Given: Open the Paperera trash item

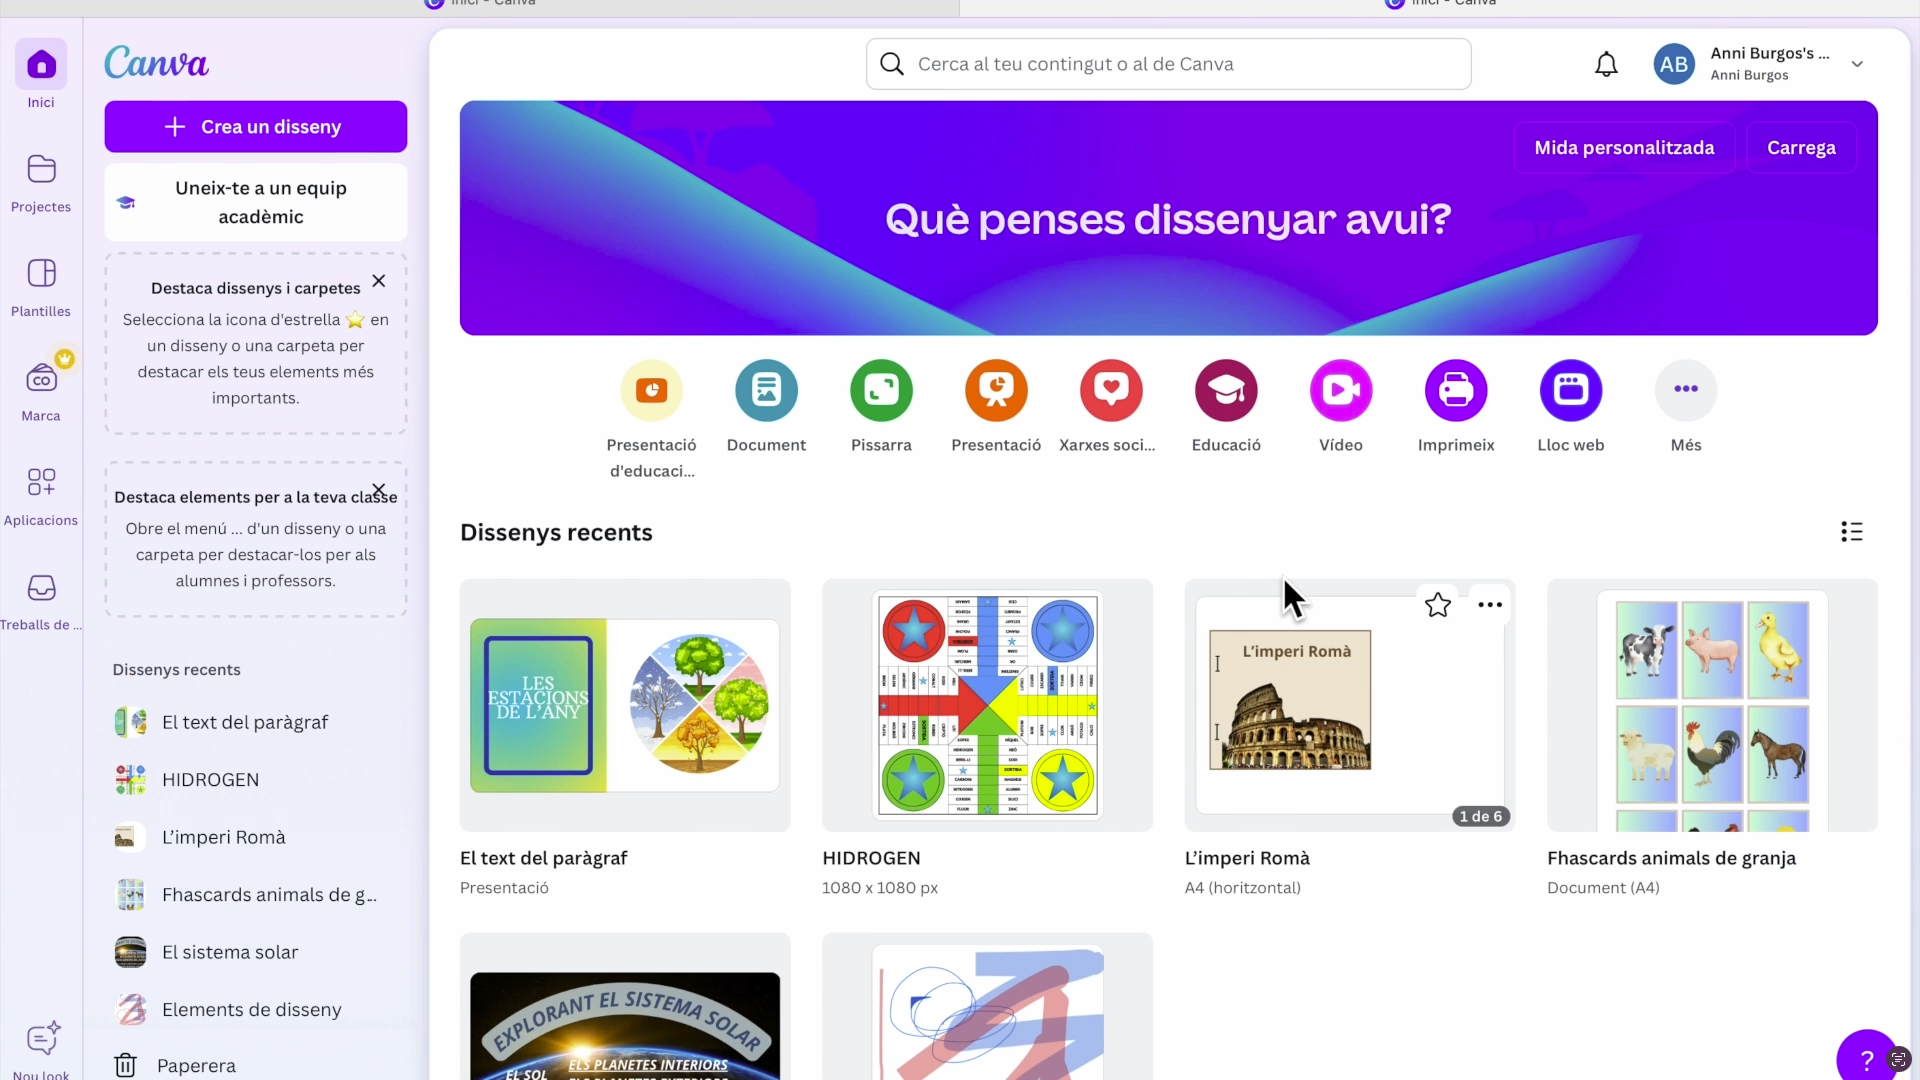Looking at the screenshot, I should pos(196,1065).
